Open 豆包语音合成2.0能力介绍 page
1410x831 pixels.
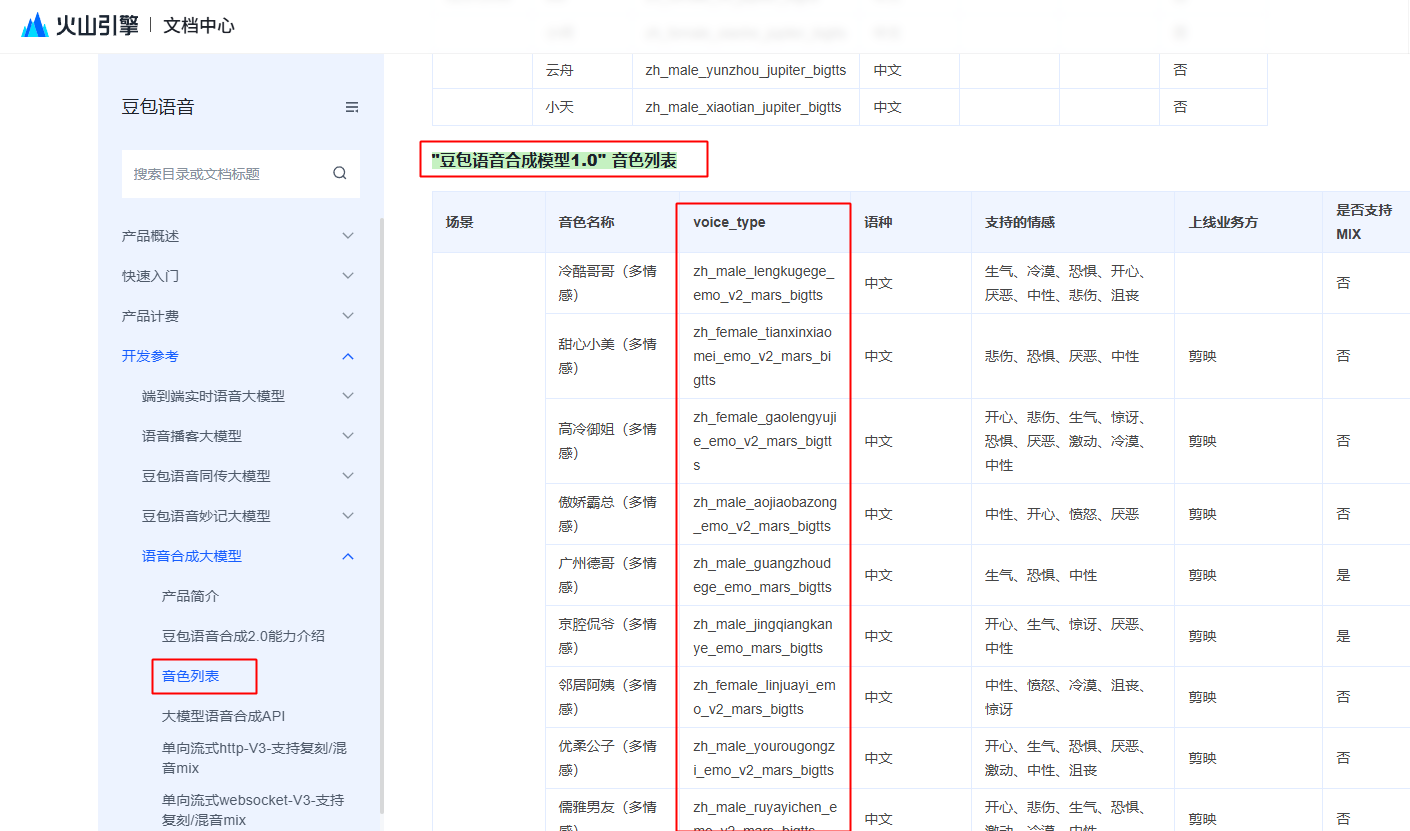243,636
